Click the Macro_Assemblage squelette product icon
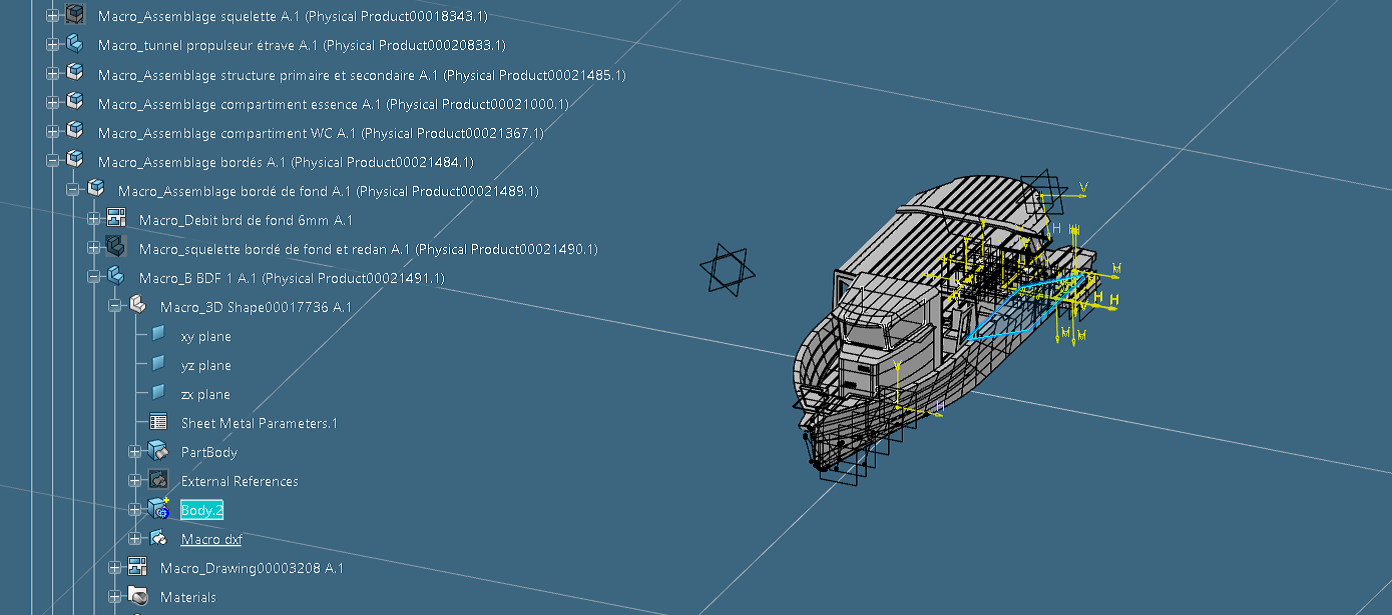 74,15
